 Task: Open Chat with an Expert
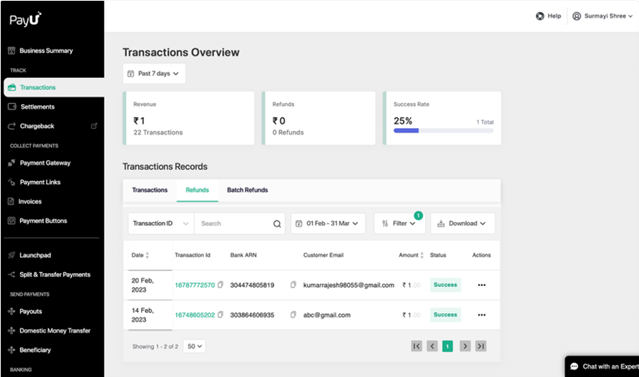pyautogui.click(x=602, y=366)
